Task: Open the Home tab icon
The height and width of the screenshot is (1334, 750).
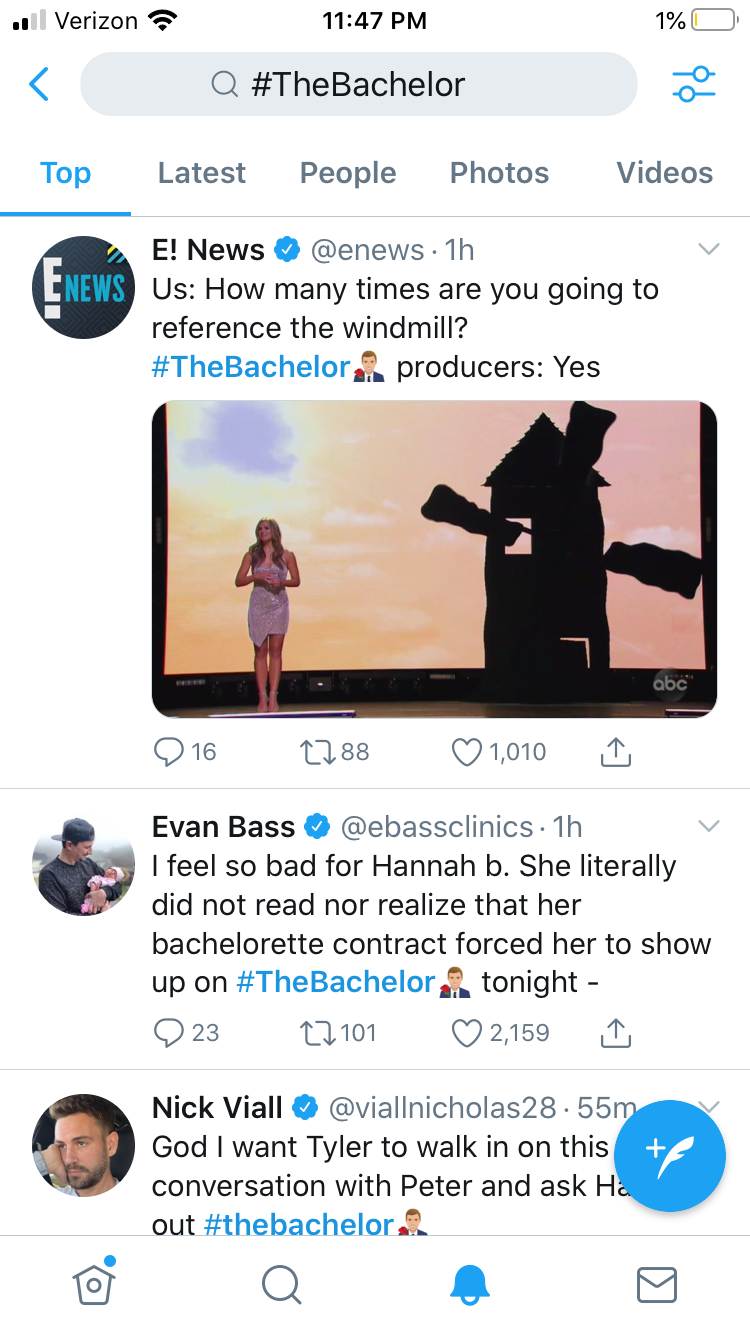Action: (94, 1283)
